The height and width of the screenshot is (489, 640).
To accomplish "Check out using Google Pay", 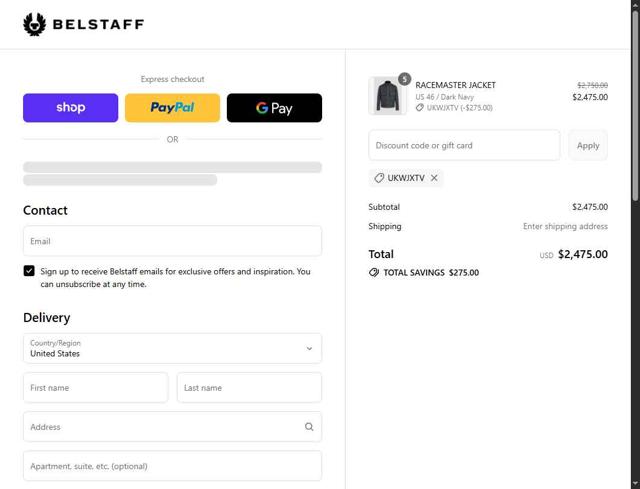I will pos(274,108).
